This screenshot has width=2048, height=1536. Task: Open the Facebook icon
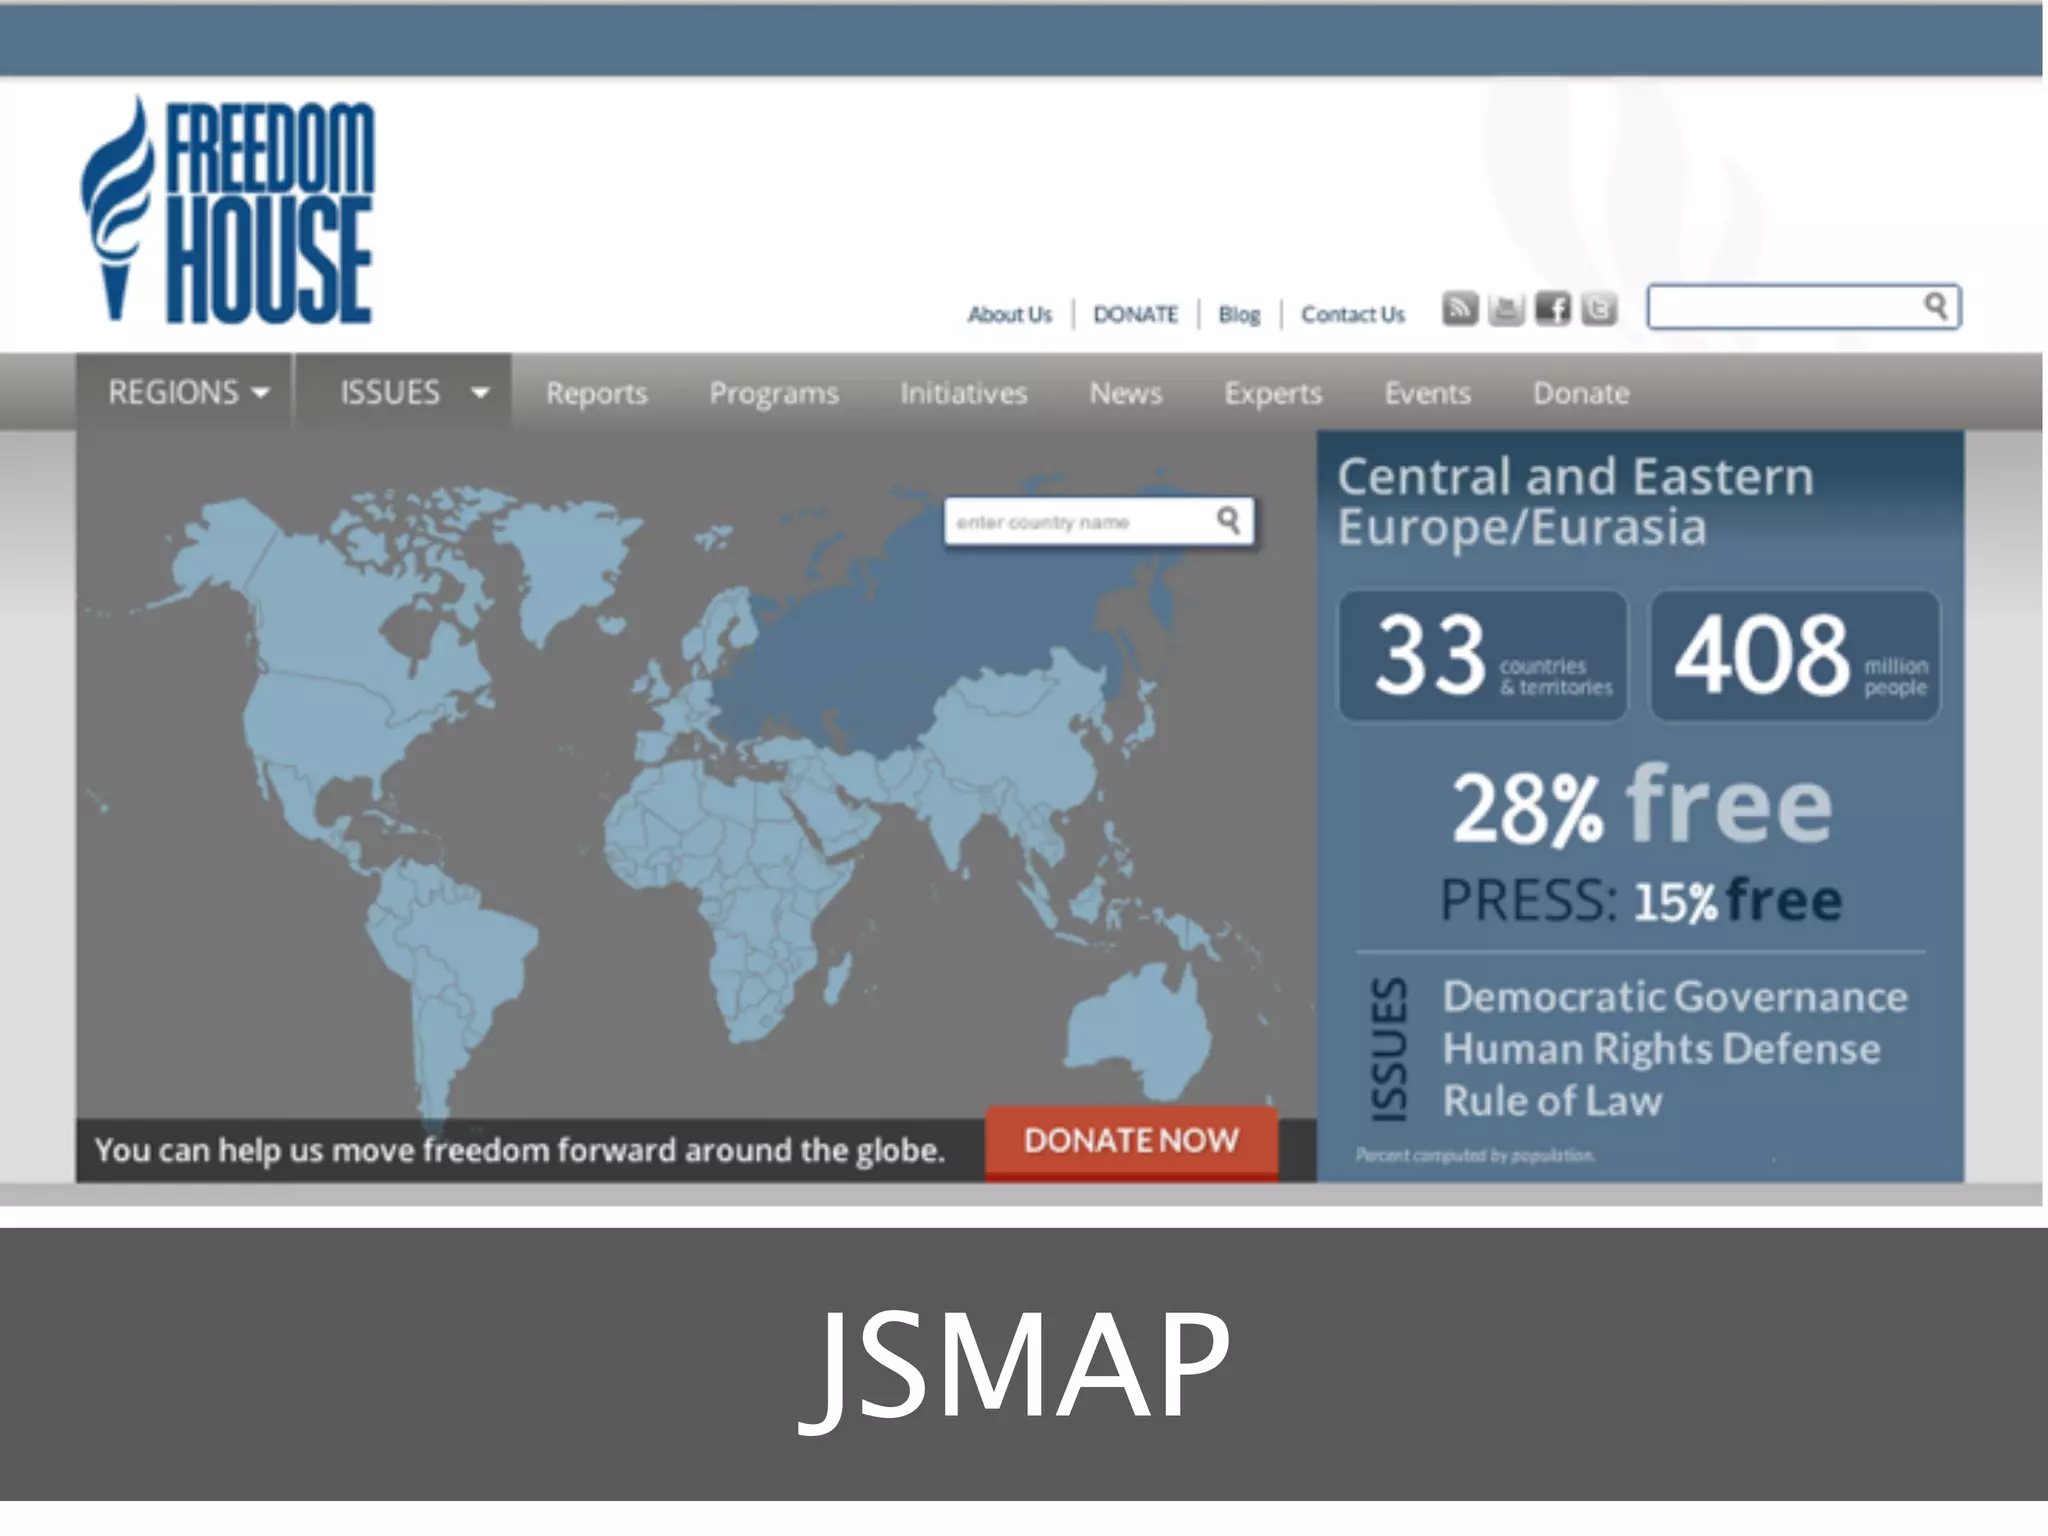click(1552, 309)
